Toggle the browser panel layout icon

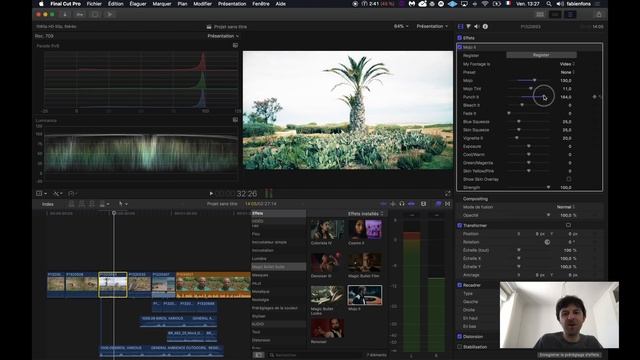pos(540,14)
